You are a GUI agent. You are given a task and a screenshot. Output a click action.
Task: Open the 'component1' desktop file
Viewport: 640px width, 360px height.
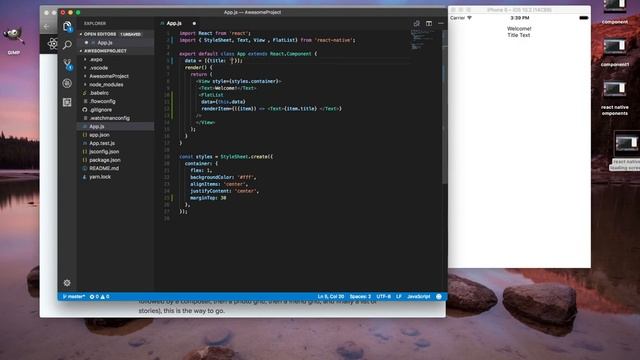[x=614, y=52]
